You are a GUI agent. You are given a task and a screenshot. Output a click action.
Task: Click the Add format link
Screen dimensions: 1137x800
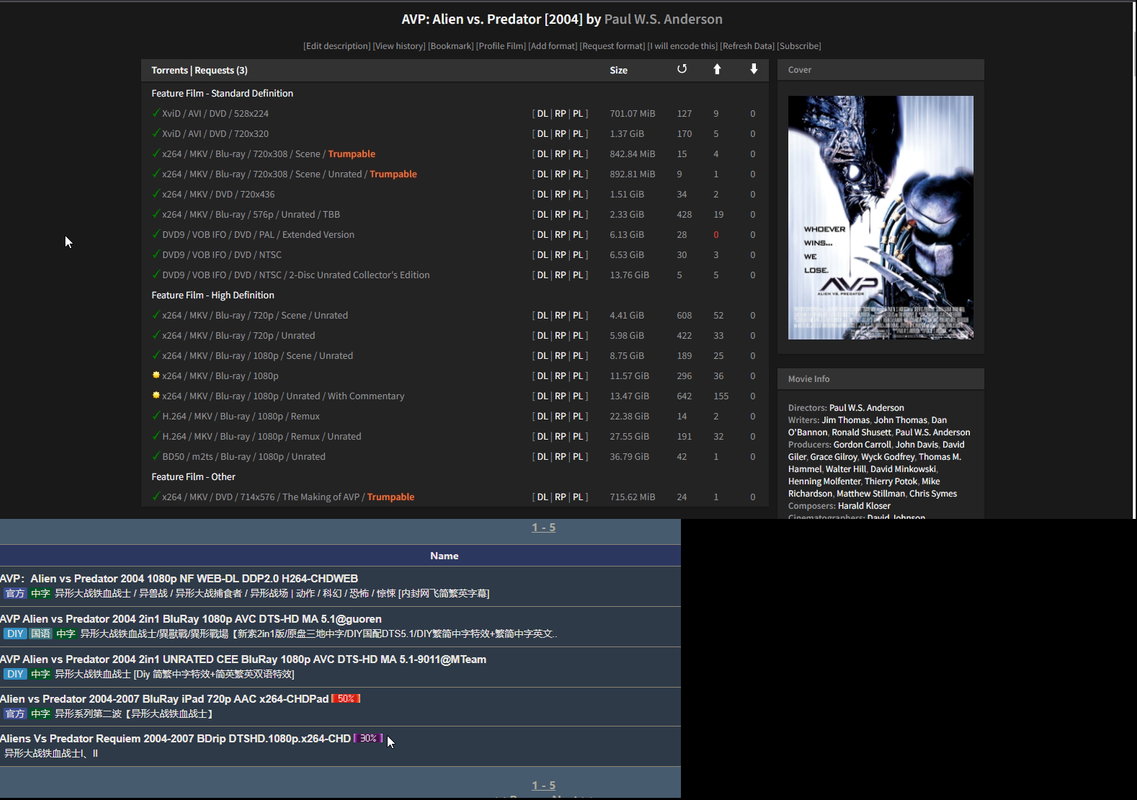[x=553, y=46]
